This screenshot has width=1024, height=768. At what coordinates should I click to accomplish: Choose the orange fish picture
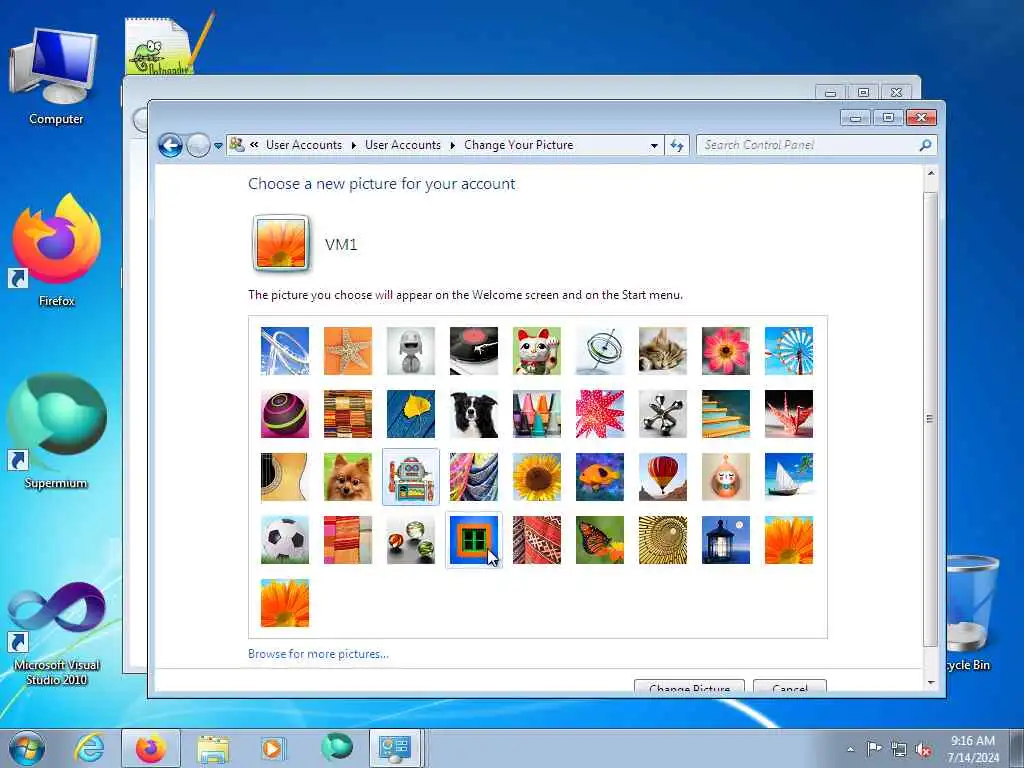pyautogui.click(x=600, y=477)
